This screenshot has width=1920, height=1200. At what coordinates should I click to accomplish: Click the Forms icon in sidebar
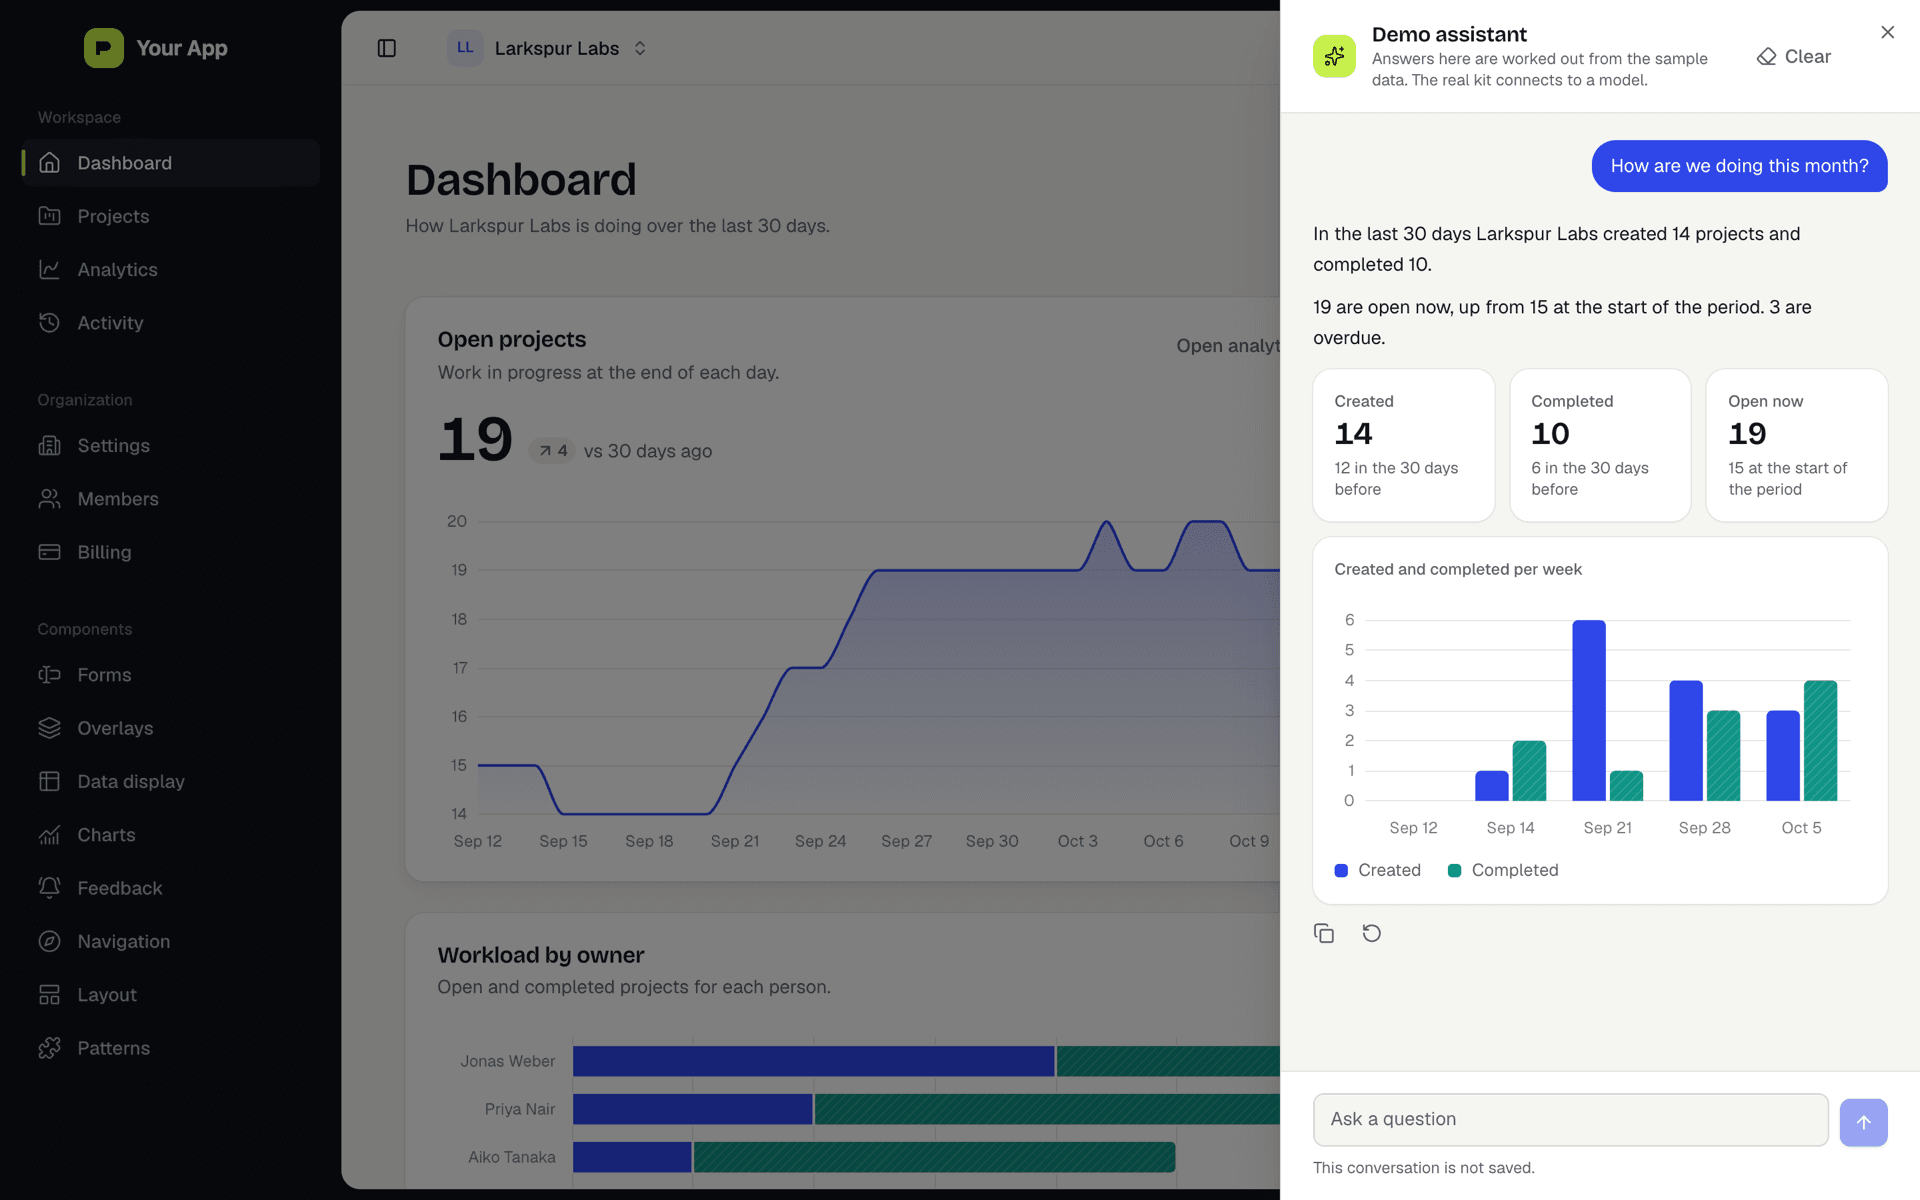pos(50,675)
